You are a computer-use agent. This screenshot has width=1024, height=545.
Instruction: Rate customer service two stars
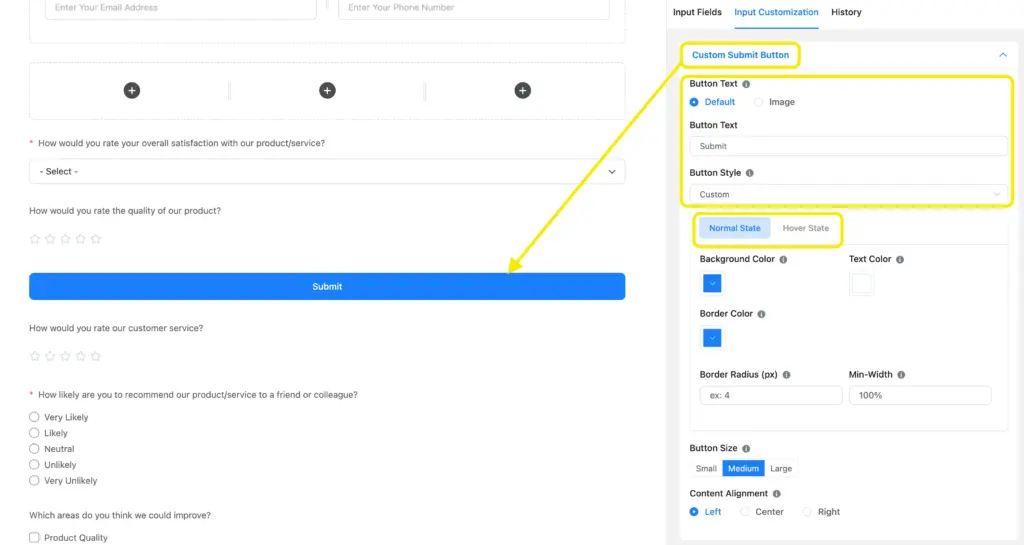50,356
